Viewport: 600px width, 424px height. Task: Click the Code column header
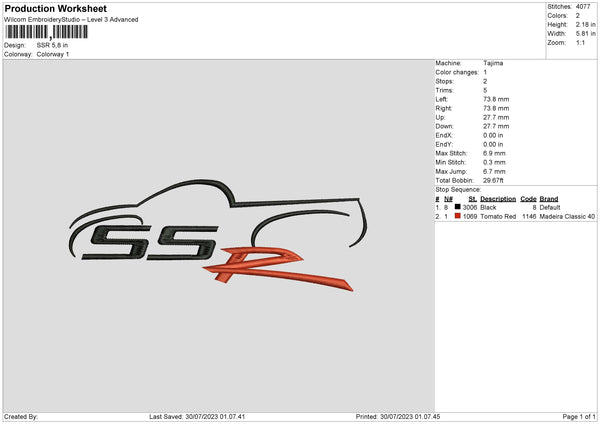click(528, 199)
